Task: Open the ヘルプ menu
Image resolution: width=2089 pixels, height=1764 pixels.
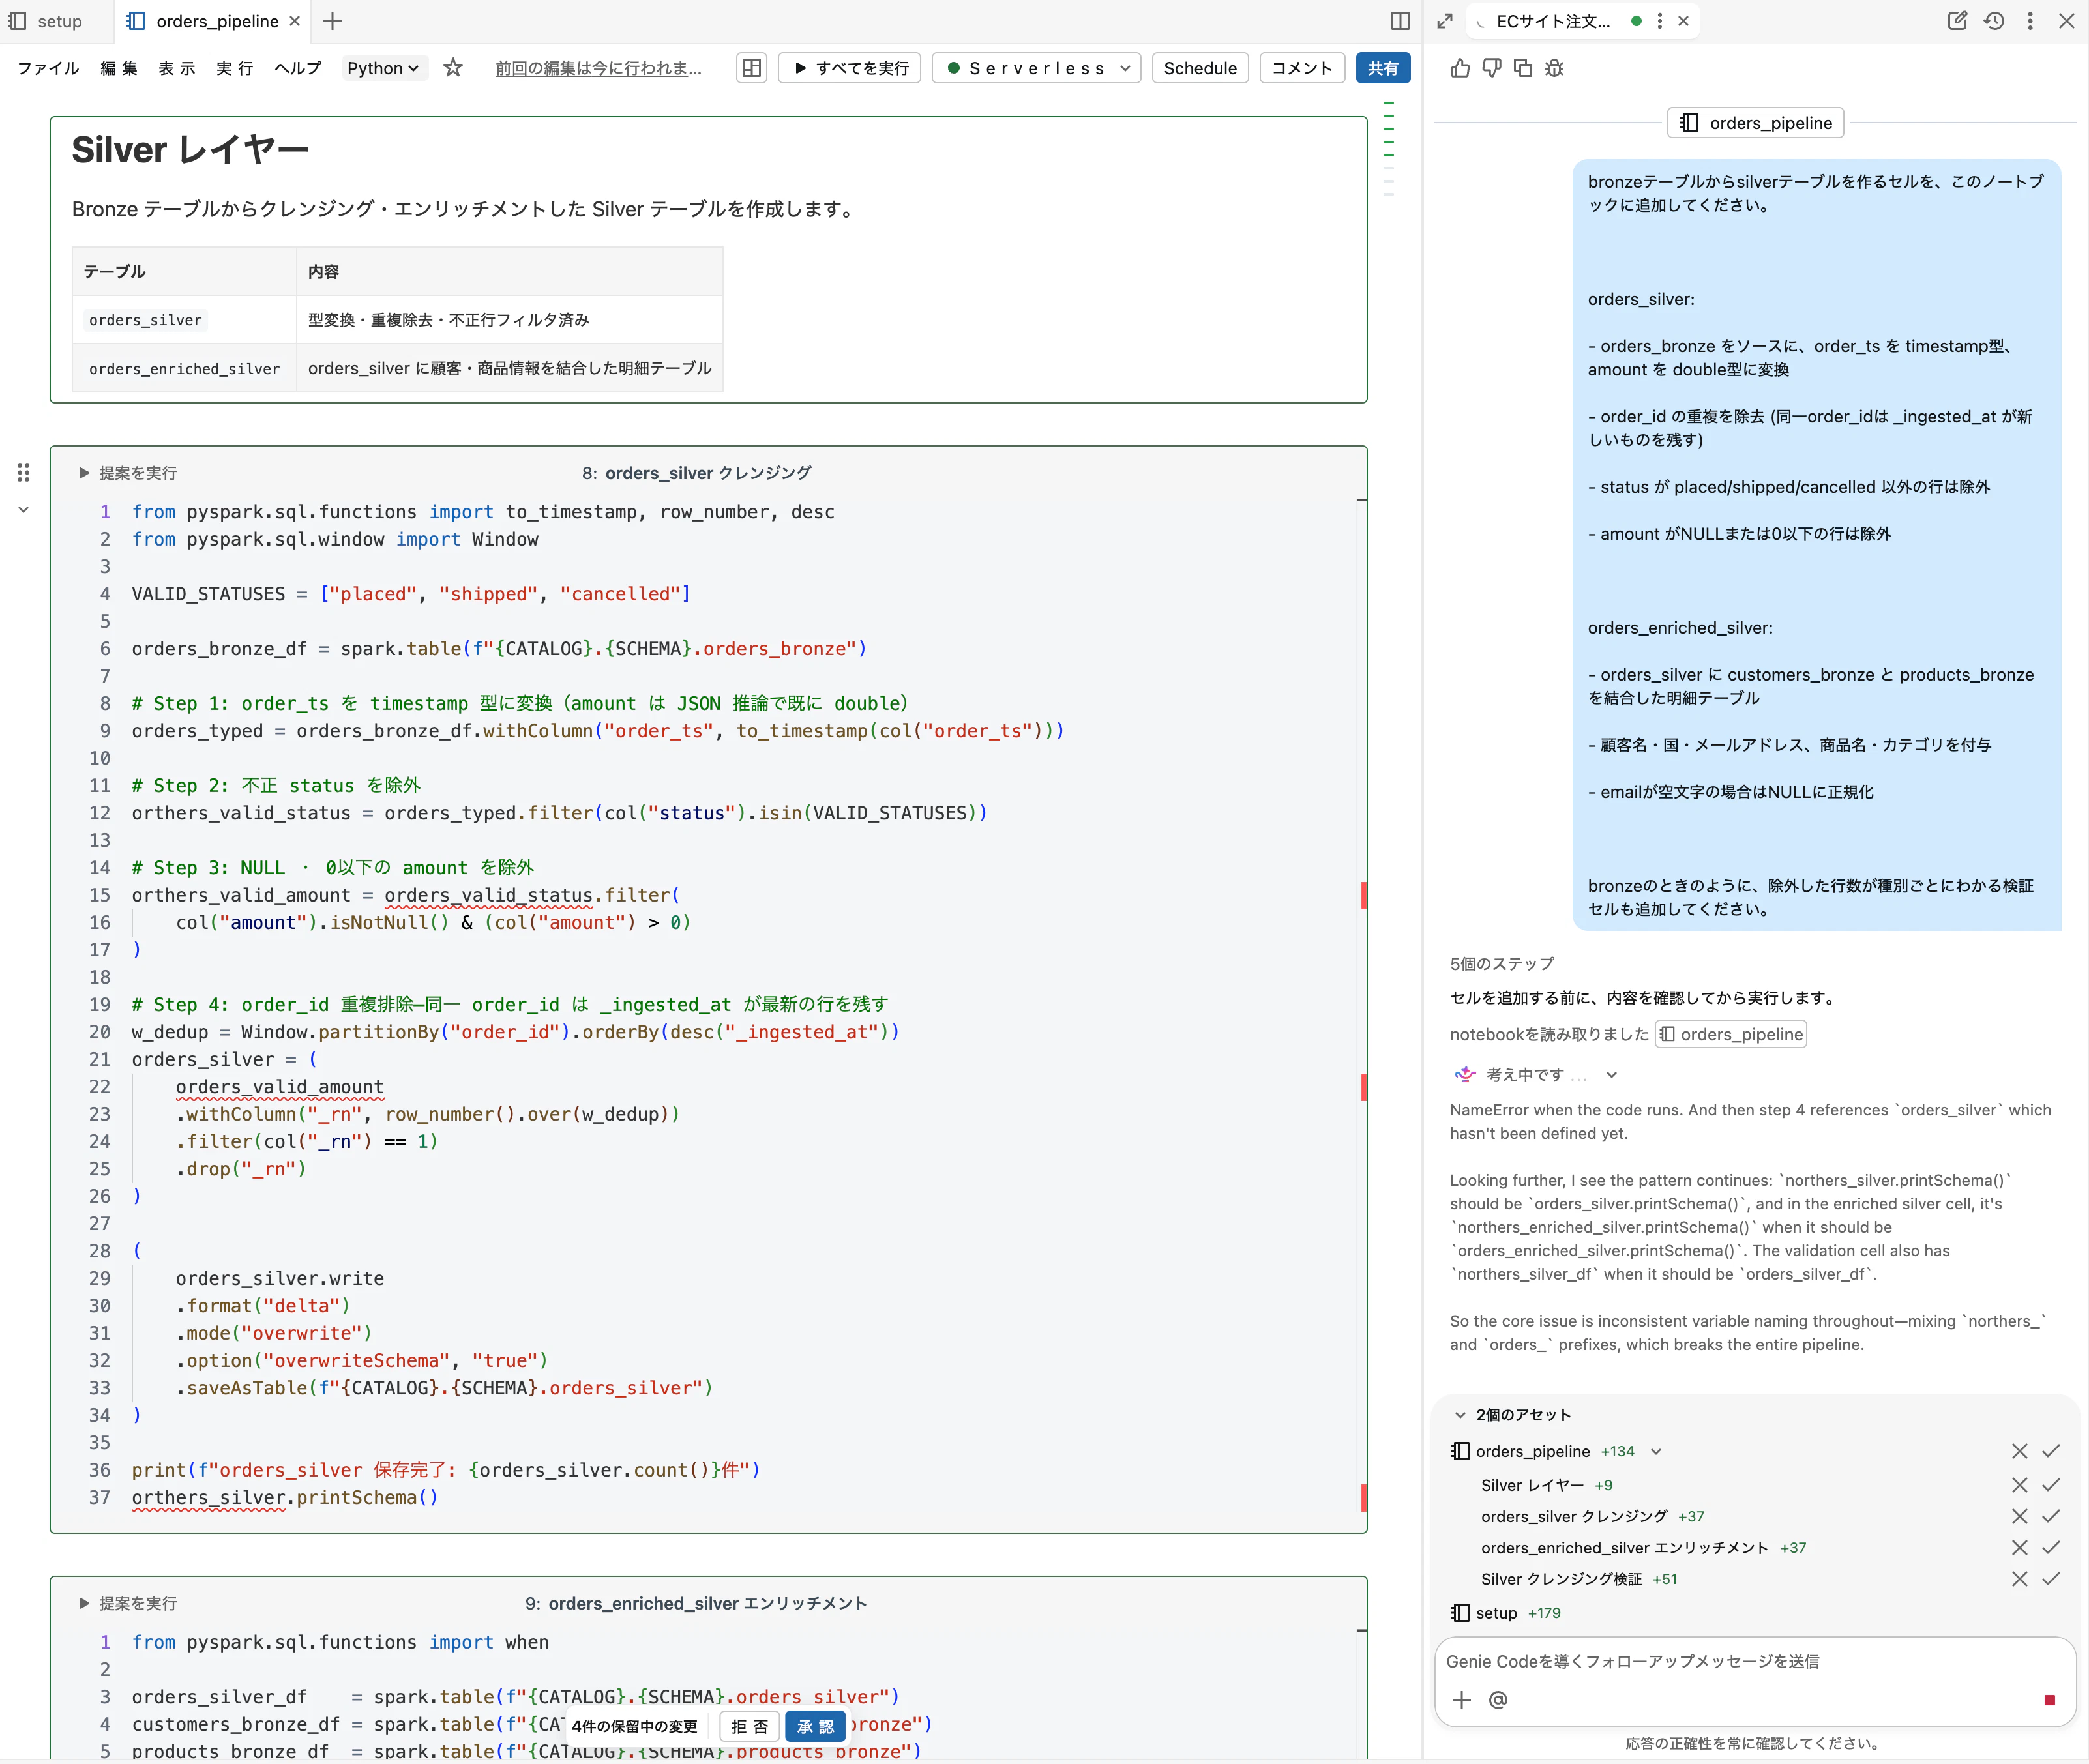Action: (298, 68)
